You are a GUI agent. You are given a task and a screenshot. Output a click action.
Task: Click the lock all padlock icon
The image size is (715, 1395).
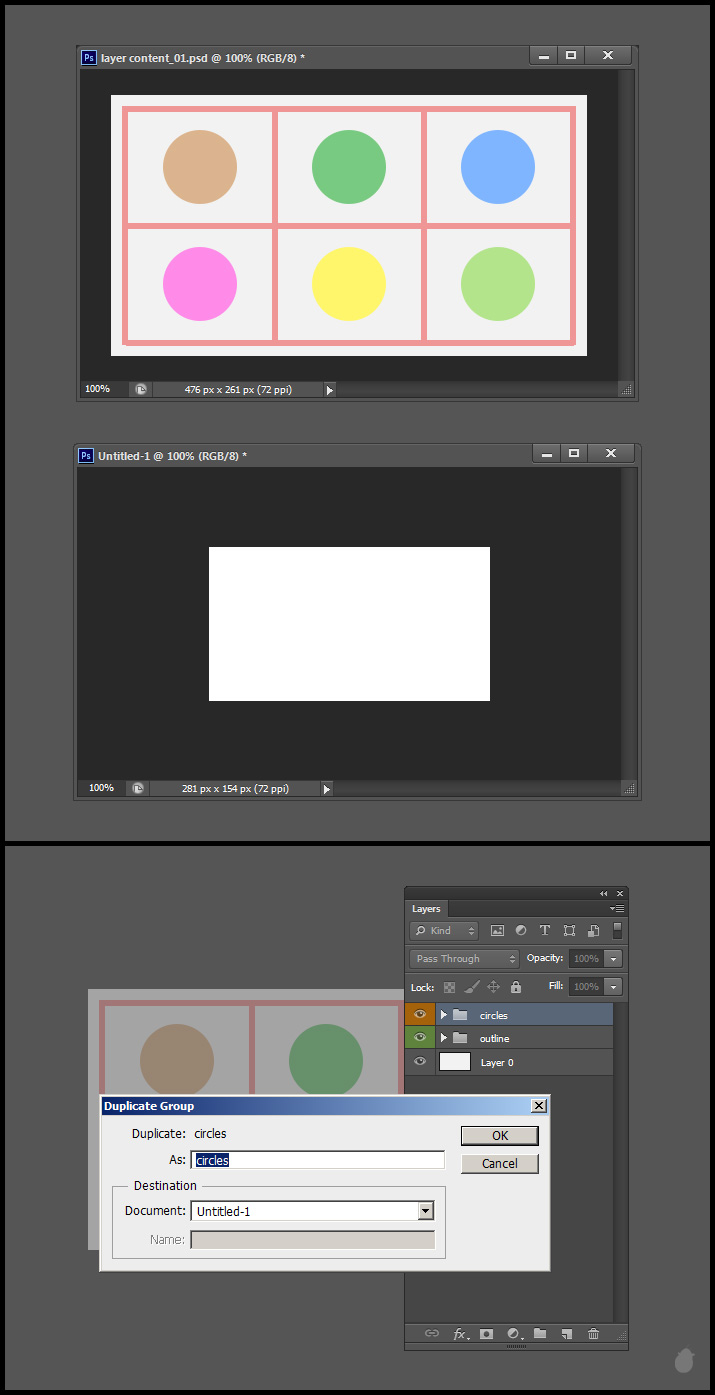516,987
